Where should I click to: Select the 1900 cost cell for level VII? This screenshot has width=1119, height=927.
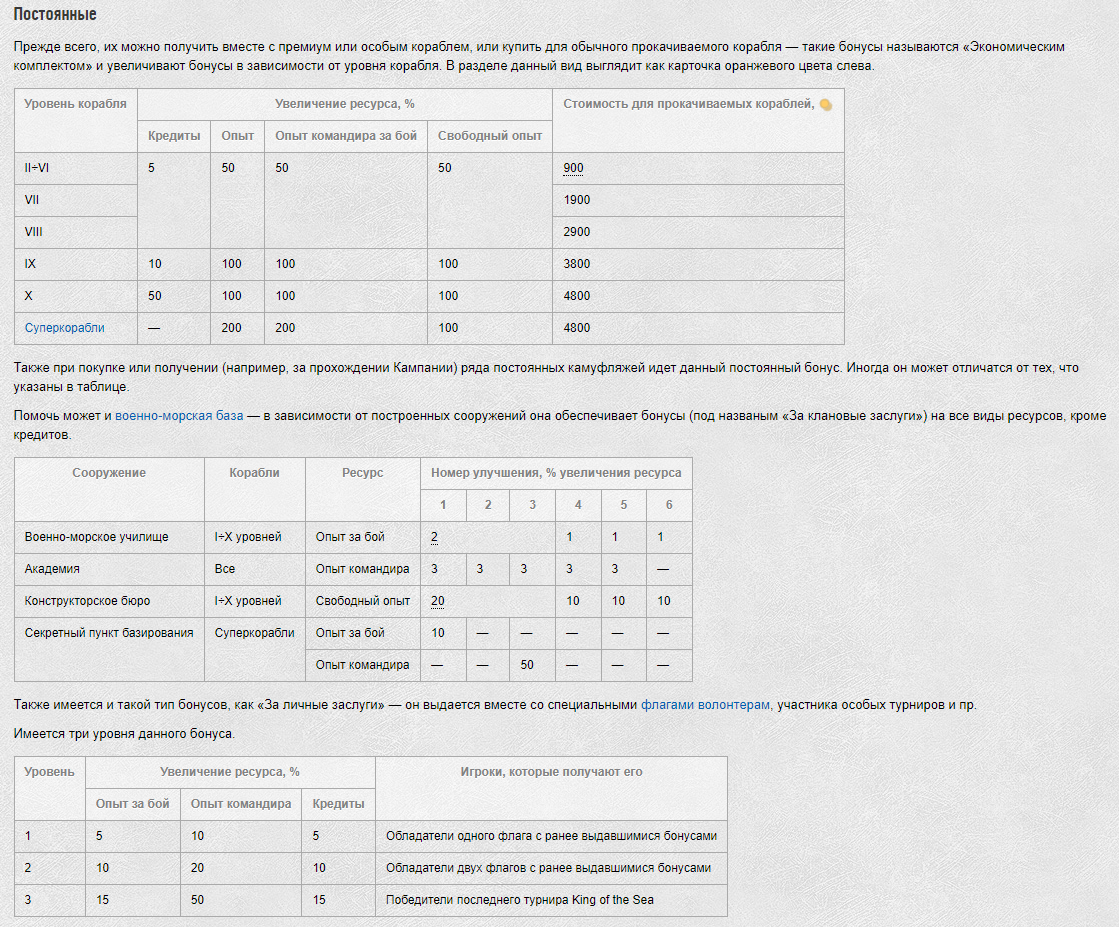pos(577,200)
